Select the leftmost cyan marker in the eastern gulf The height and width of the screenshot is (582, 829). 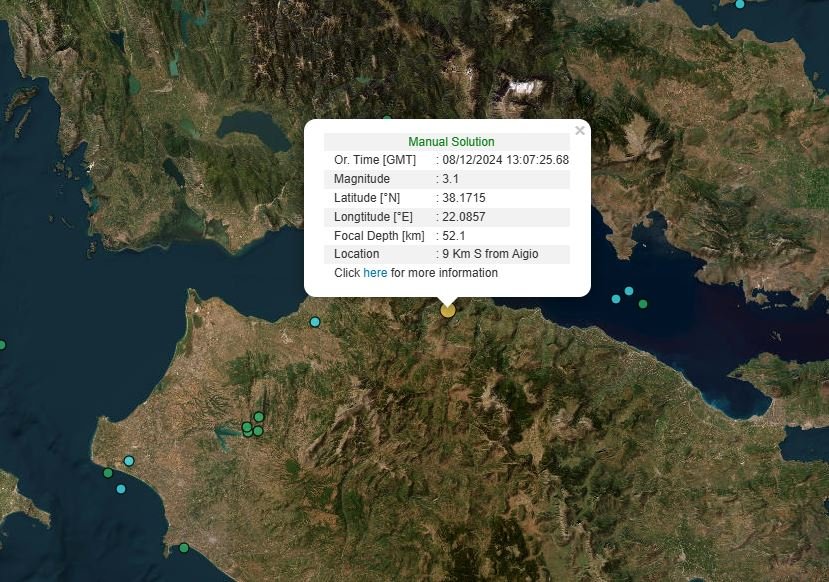point(616,298)
